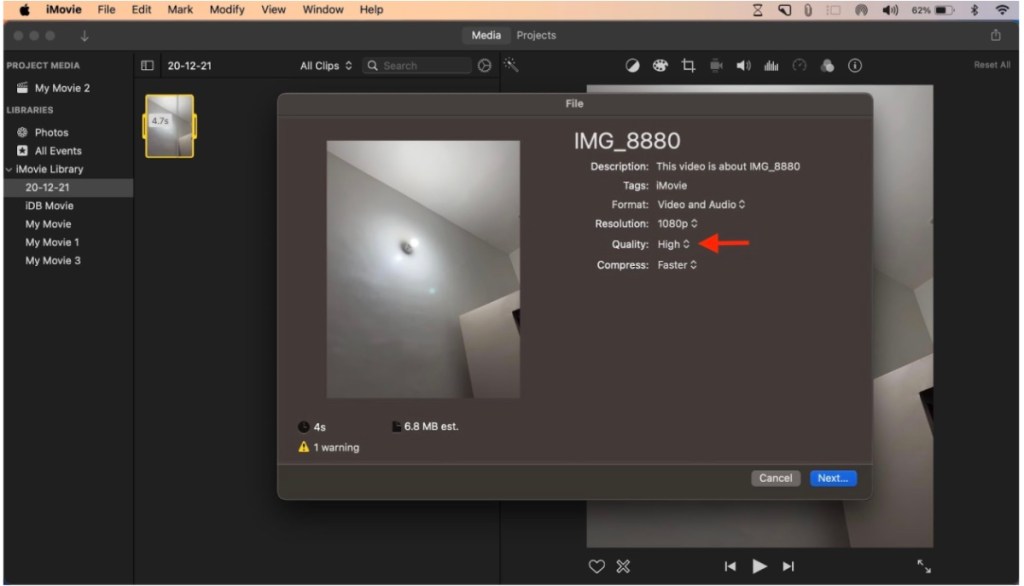Image resolution: width=1024 pixels, height=586 pixels.
Task: Open the Compress Faster dropdown
Action: point(677,265)
